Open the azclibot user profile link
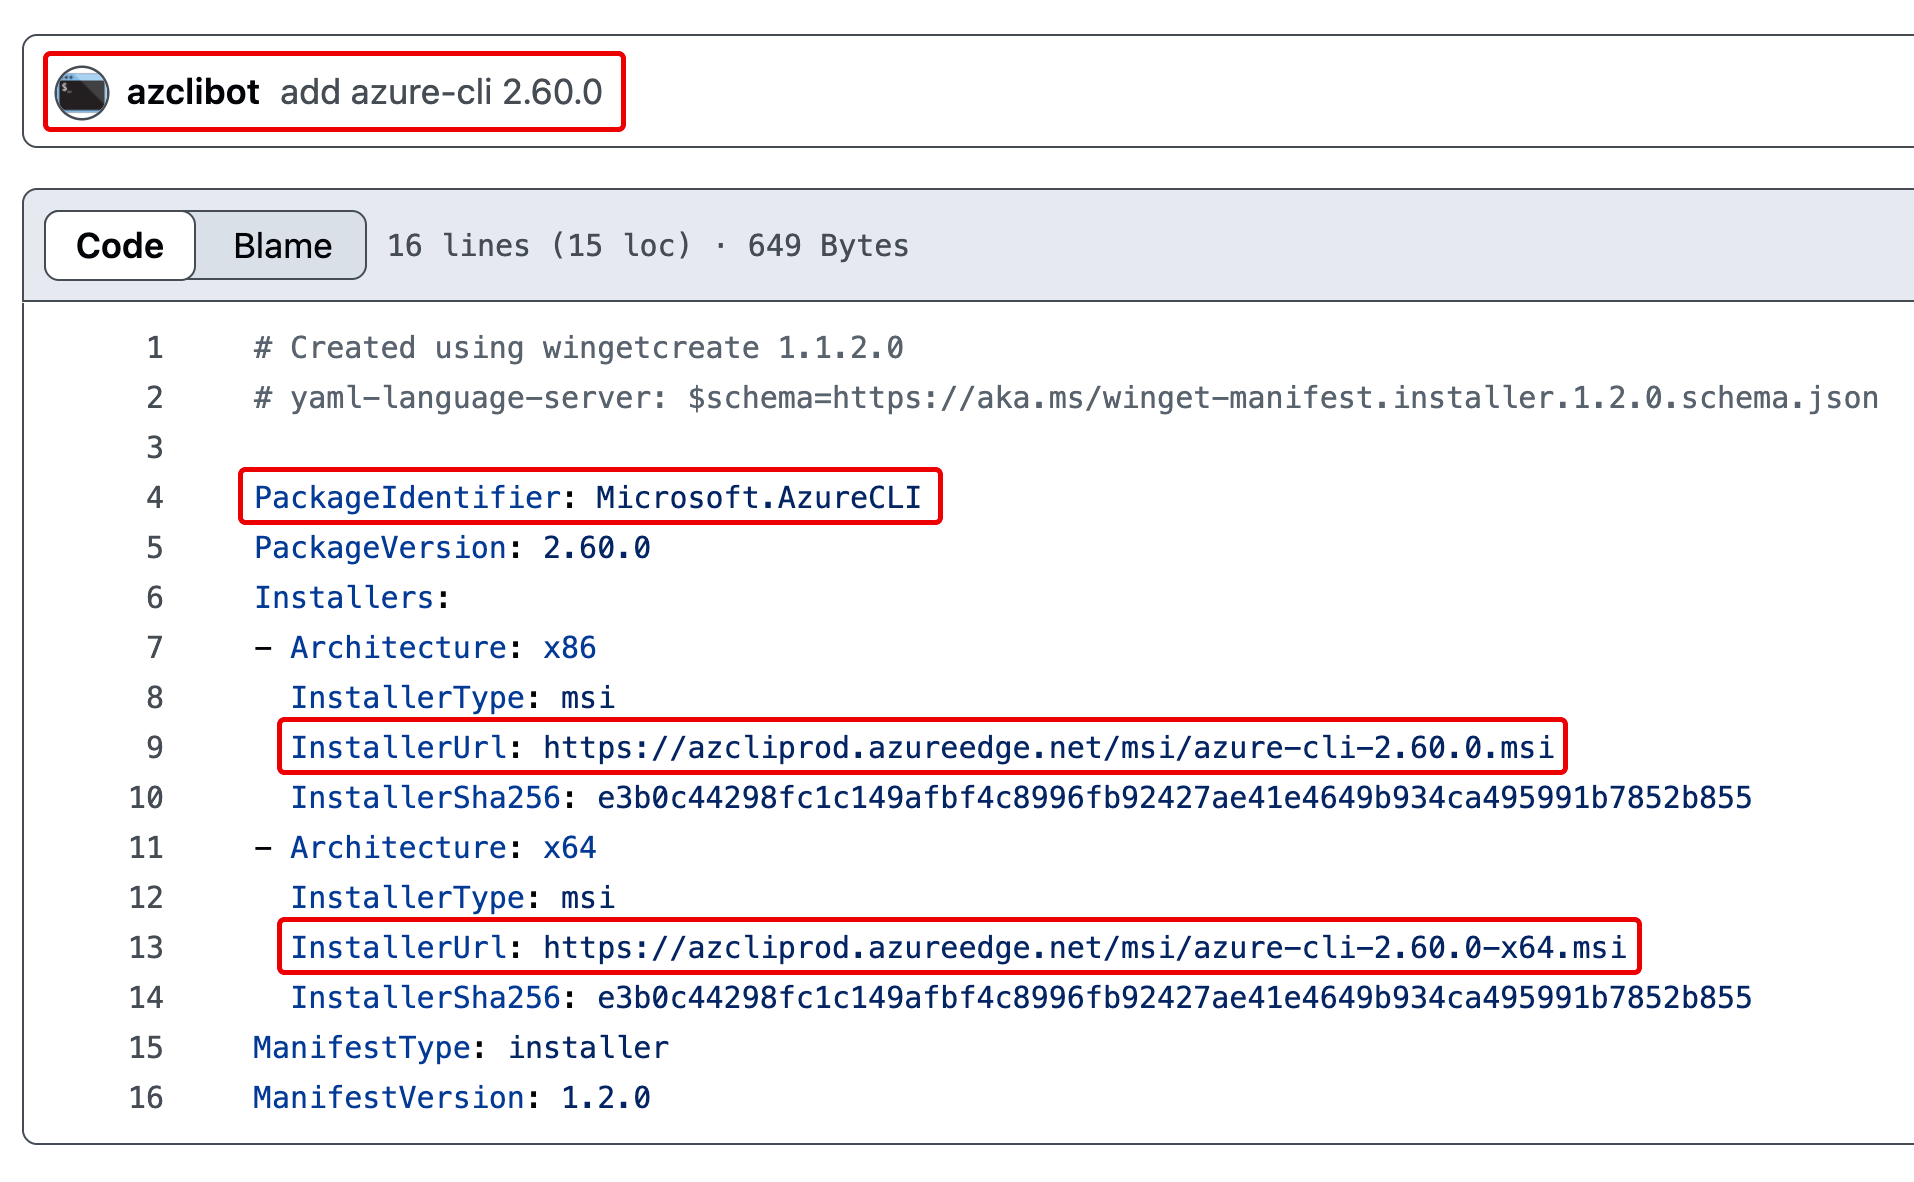 [193, 93]
